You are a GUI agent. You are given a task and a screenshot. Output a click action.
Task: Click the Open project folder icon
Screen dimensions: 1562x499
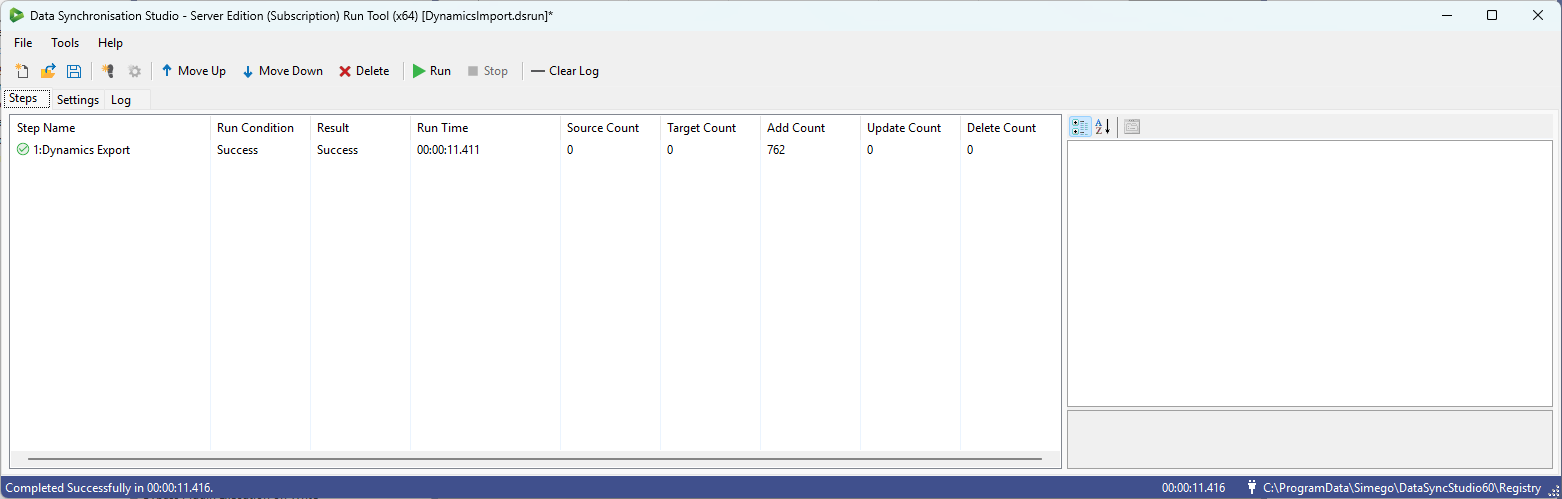(x=48, y=71)
